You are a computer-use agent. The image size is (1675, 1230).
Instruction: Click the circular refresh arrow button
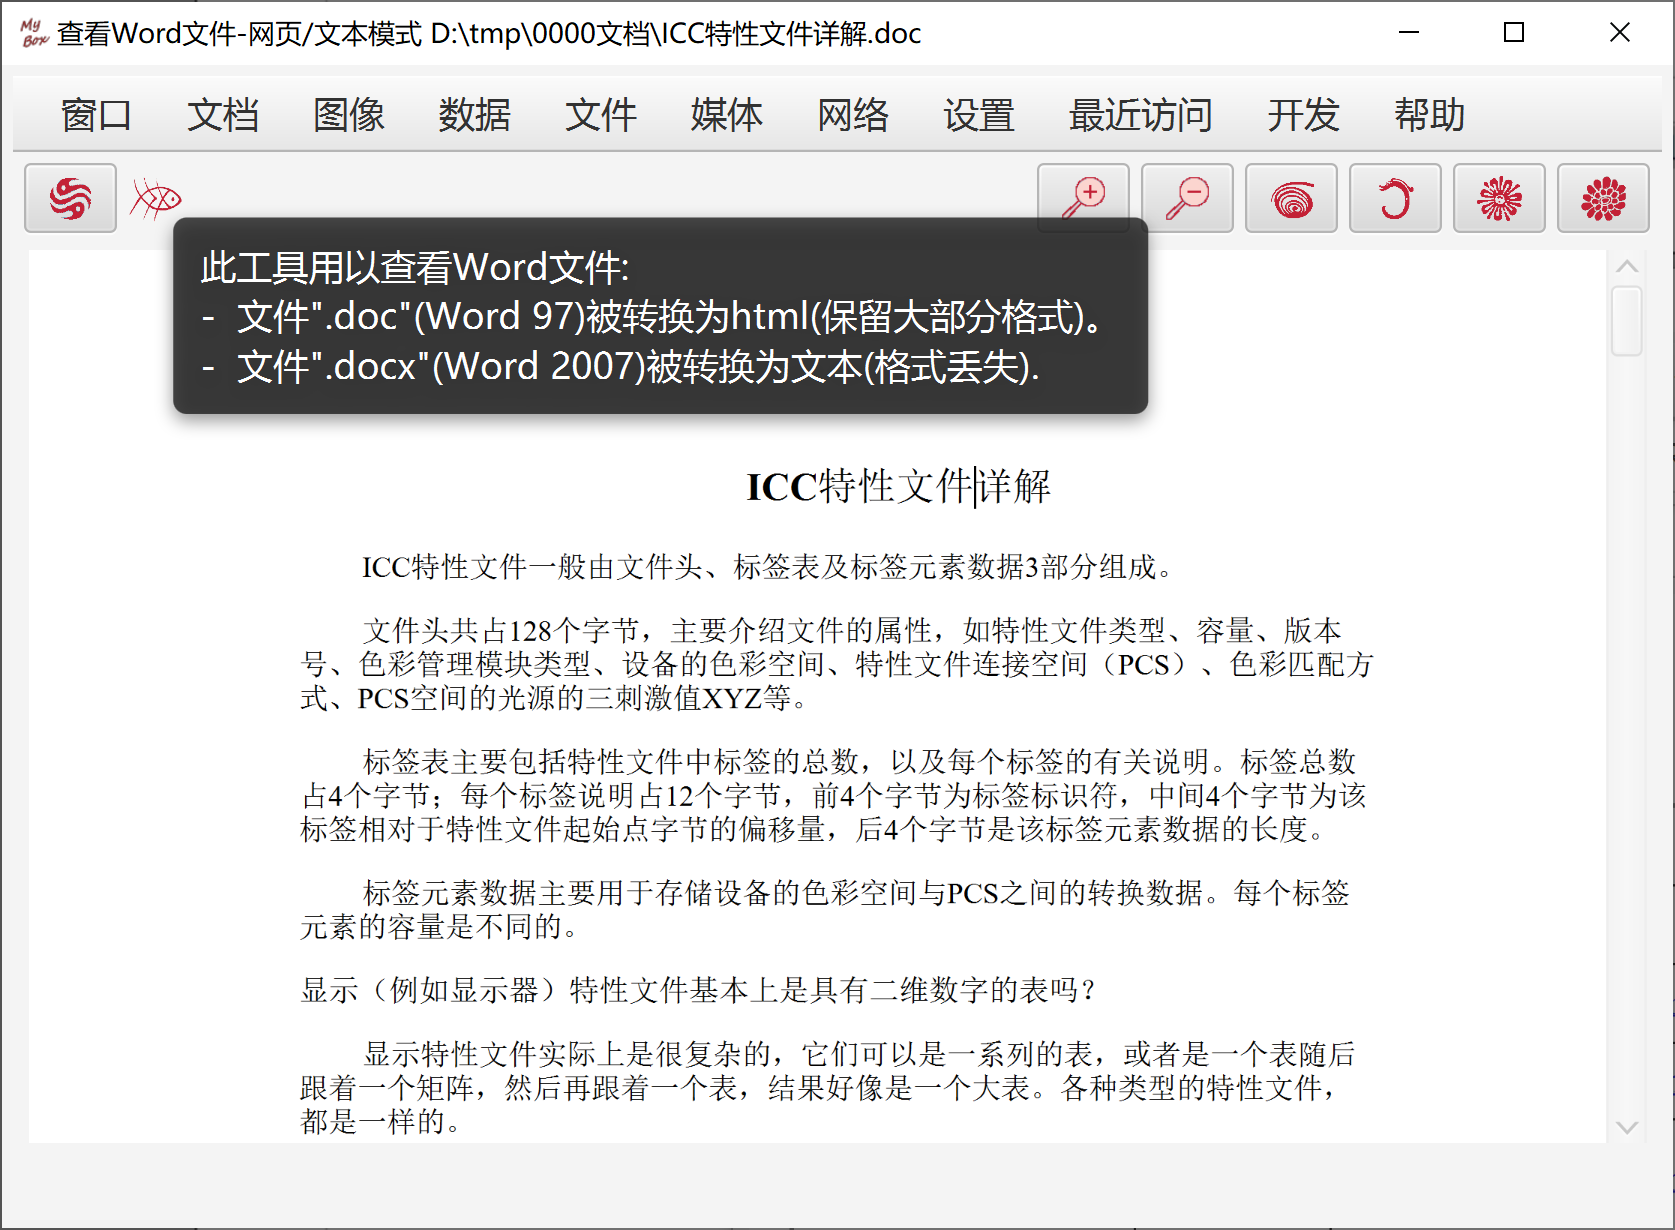(1395, 198)
